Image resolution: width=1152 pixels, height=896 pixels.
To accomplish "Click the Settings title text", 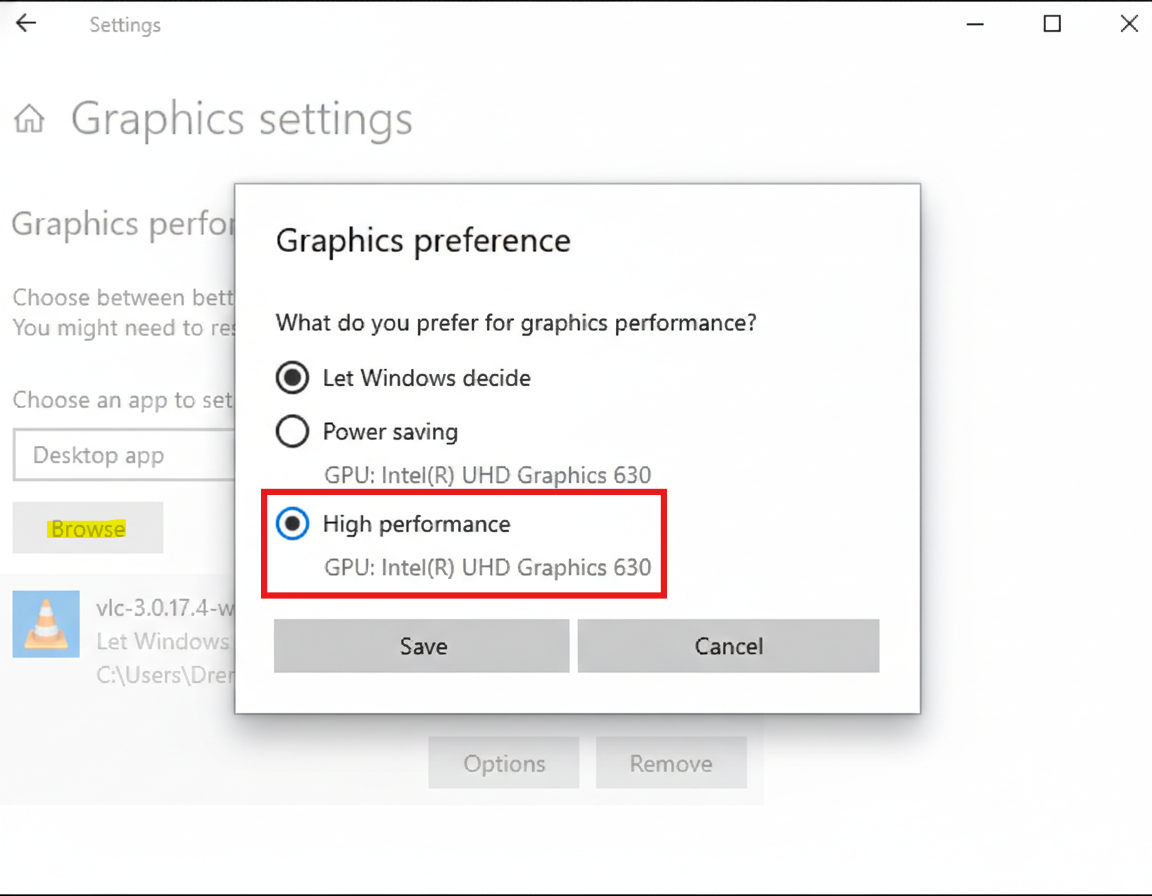I will coord(124,25).
